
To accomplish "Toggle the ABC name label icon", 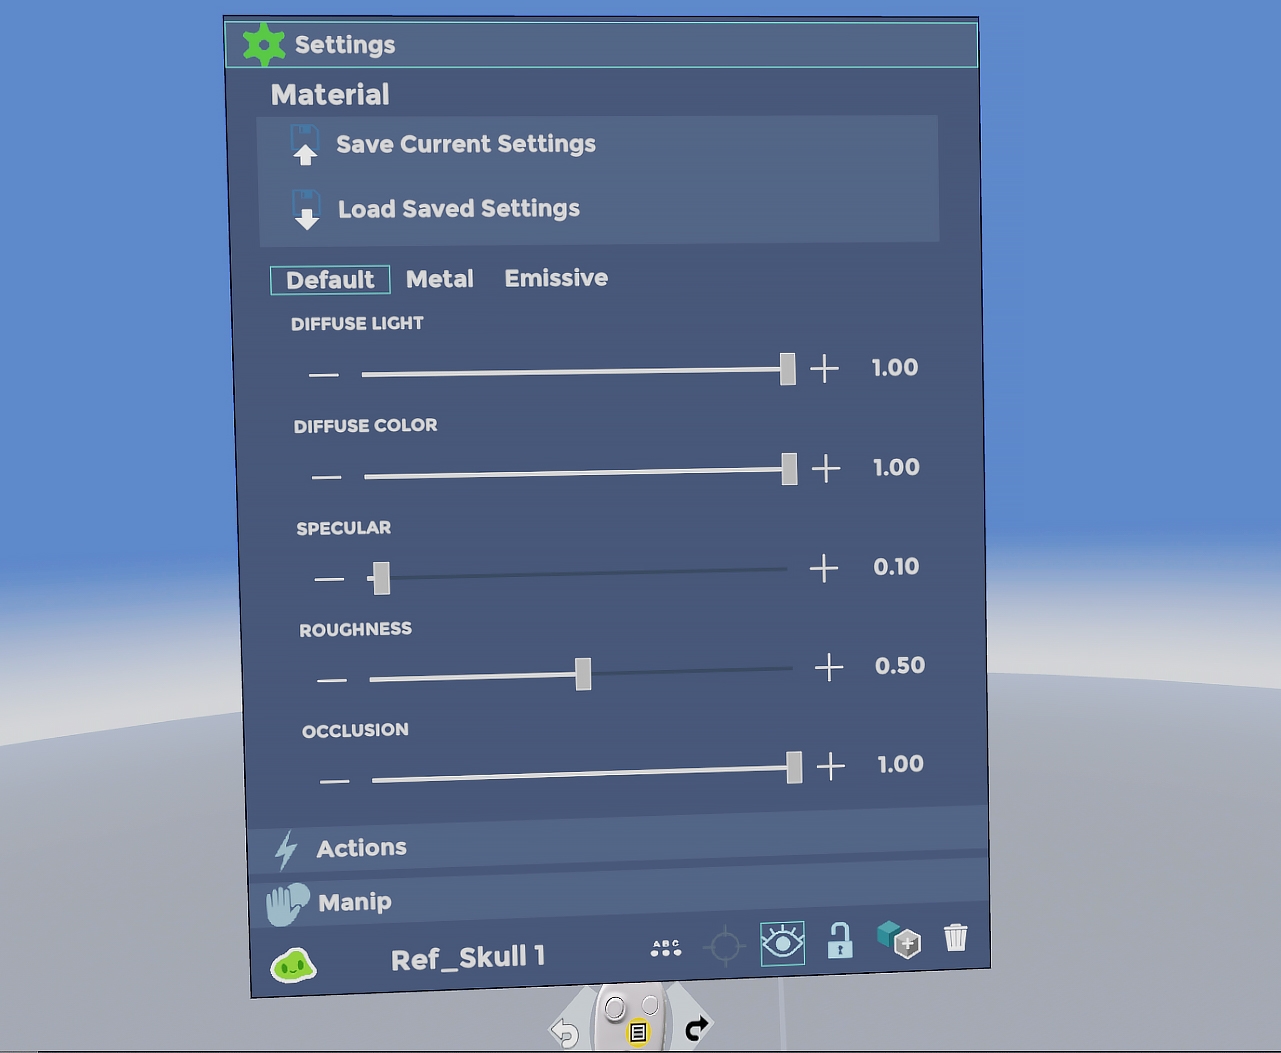I will click(x=666, y=948).
